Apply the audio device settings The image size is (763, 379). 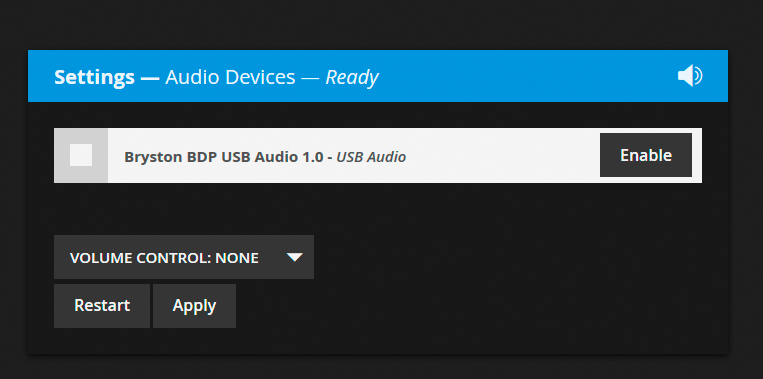tap(194, 306)
